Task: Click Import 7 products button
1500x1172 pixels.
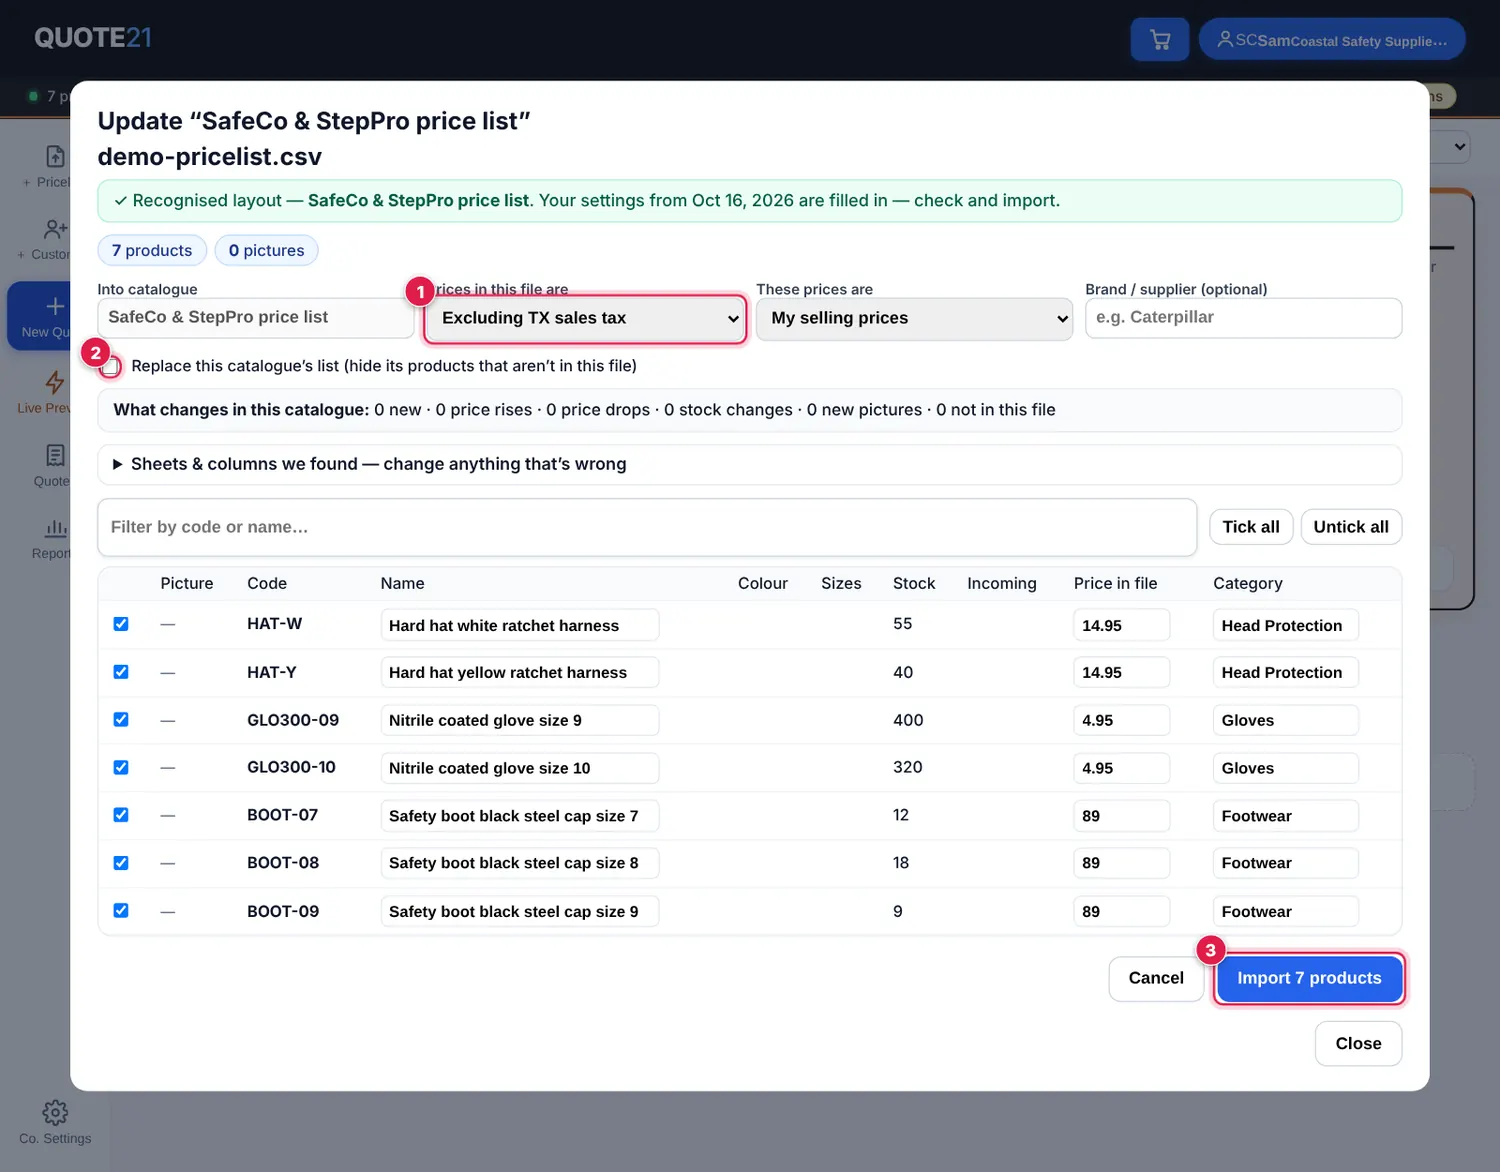Action: 1309,978
